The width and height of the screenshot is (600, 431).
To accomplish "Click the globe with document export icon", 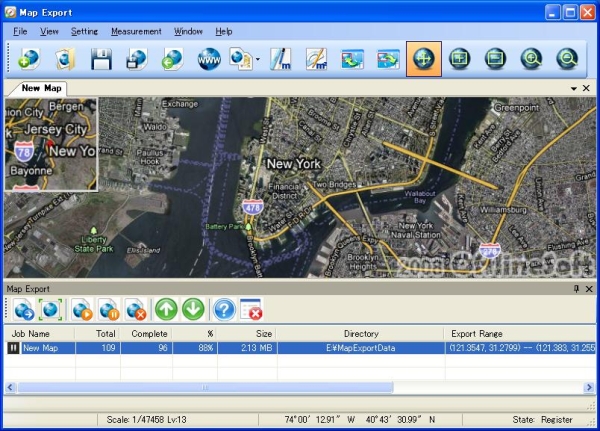I will [x=241, y=59].
